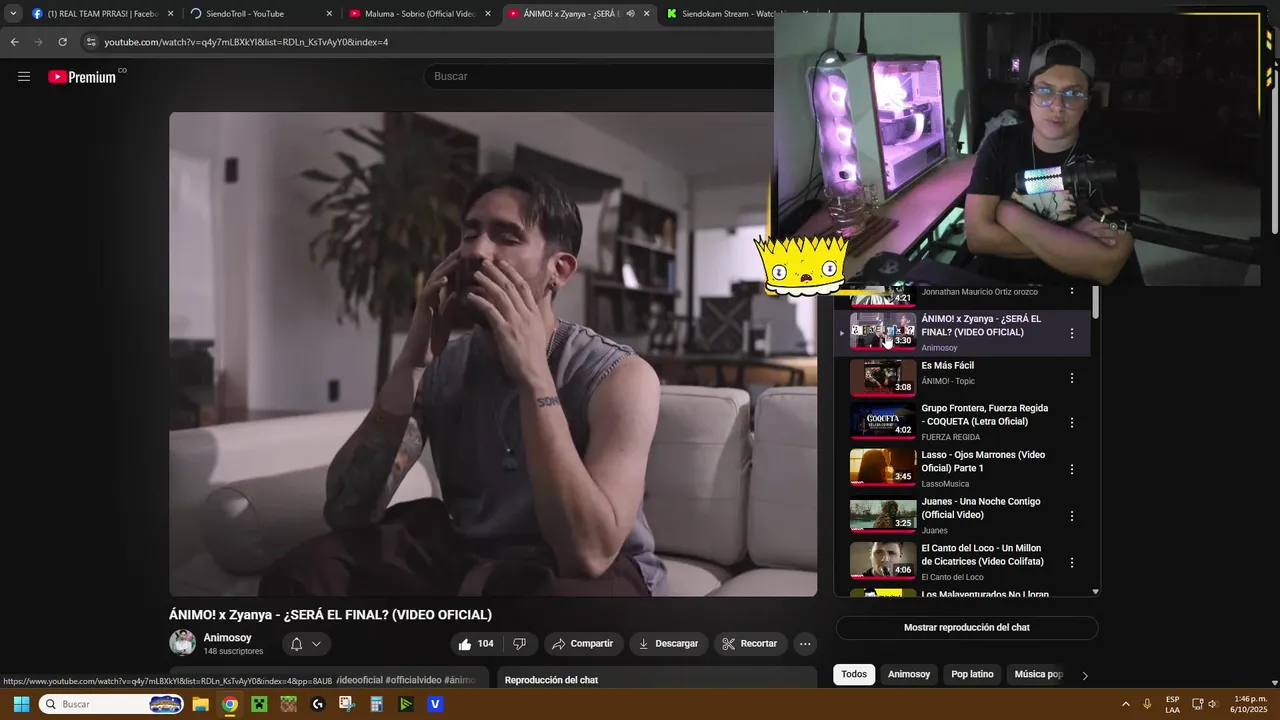
Task: Open options menu for COQUETA playlist item
Action: [1072, 423]
